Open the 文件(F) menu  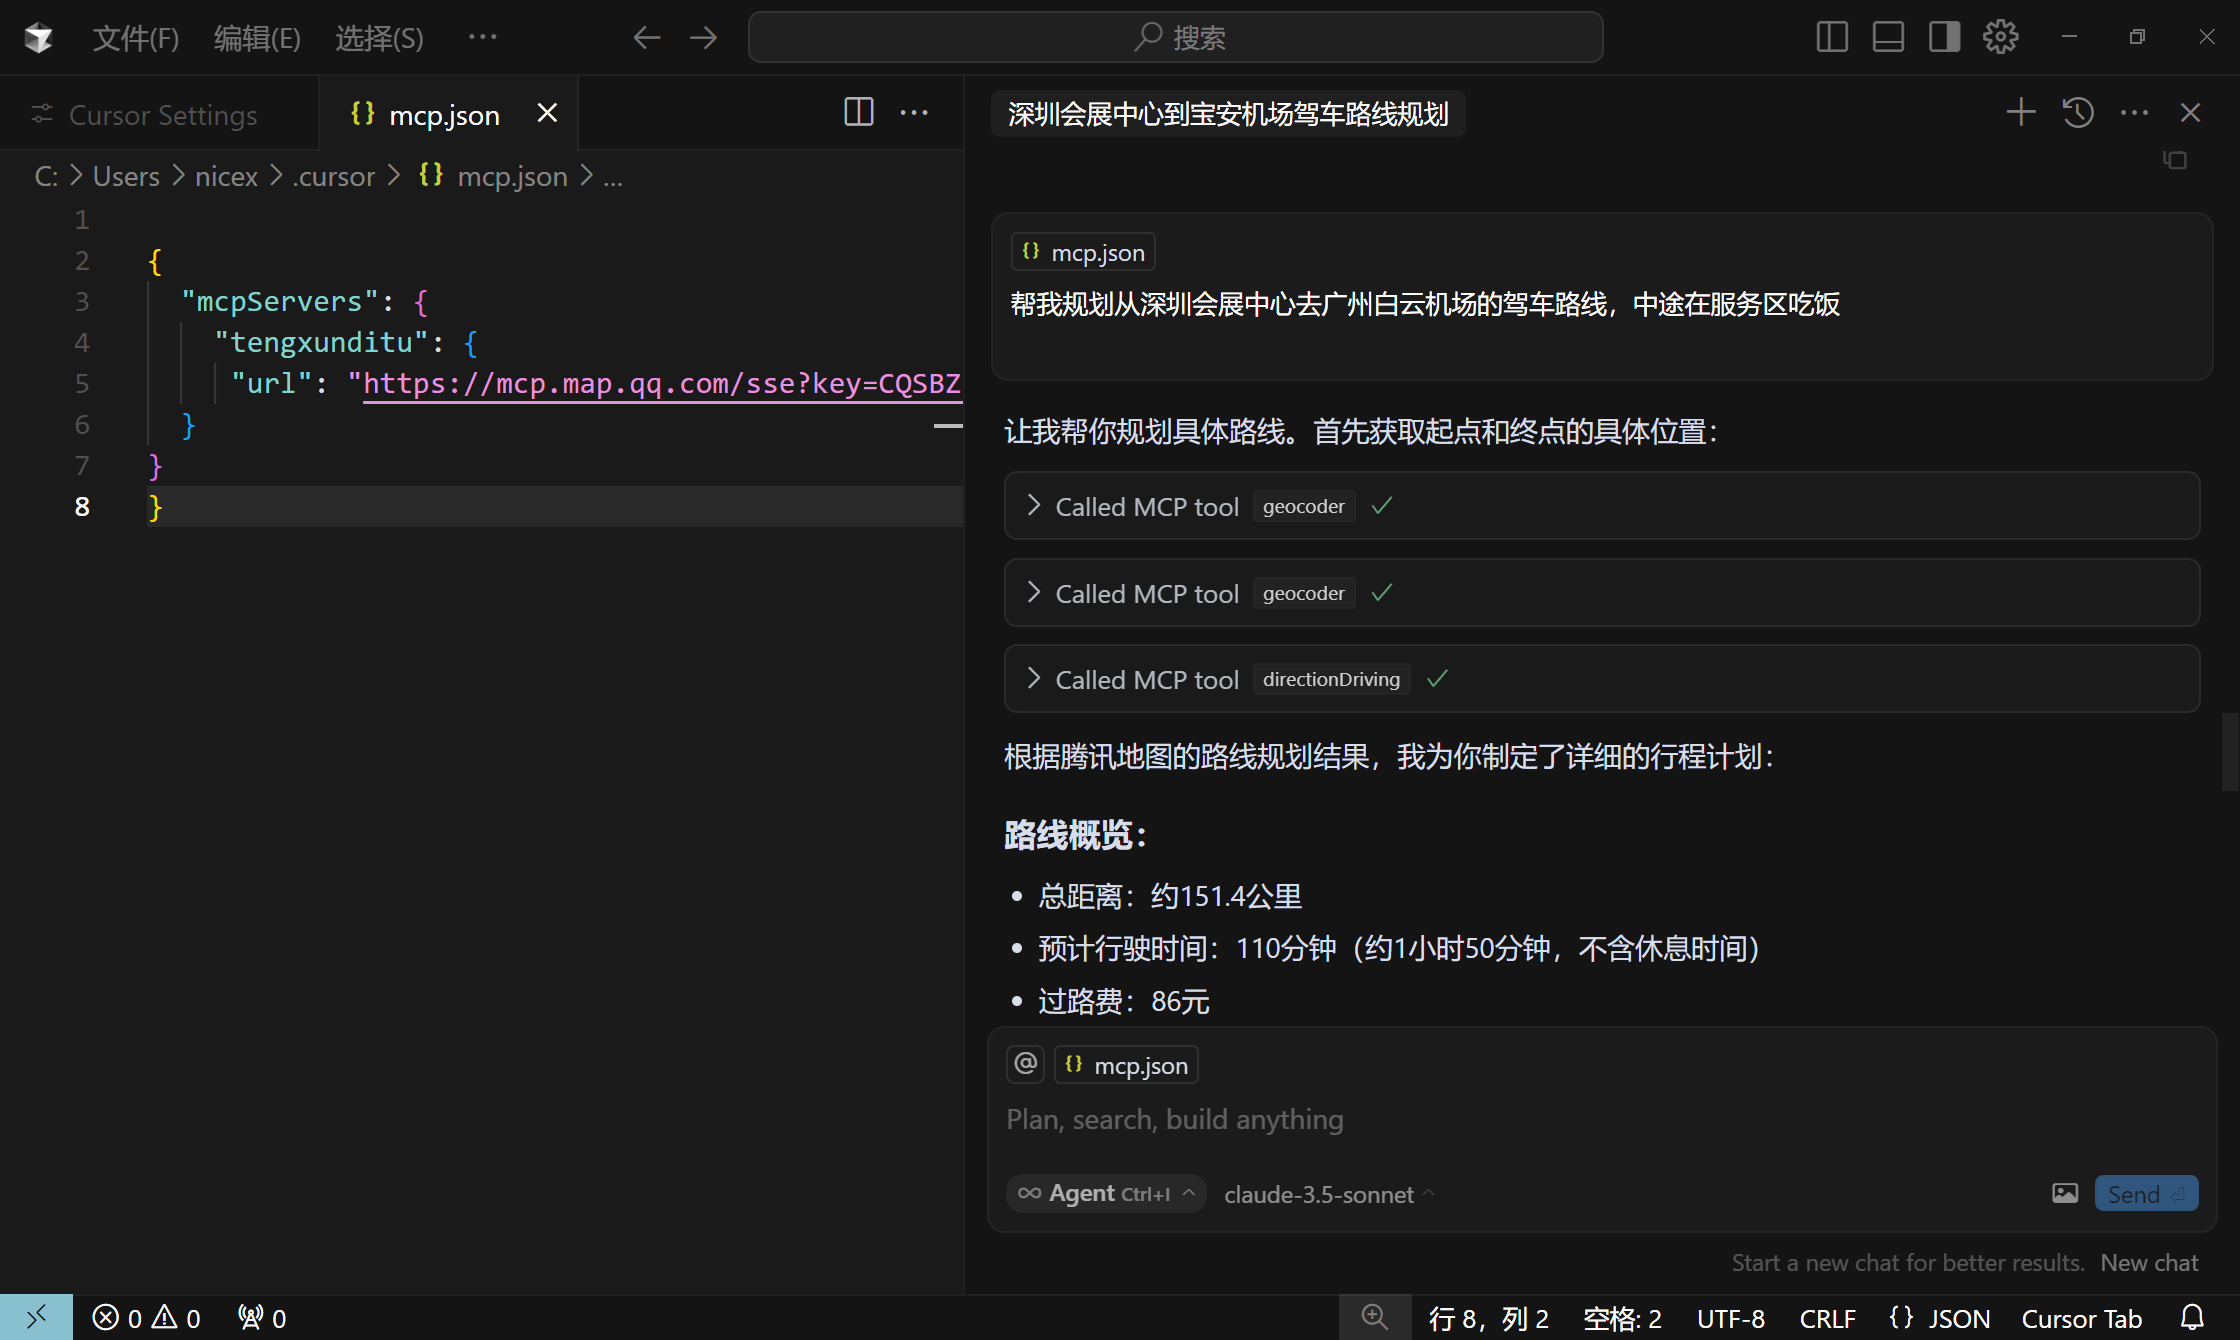pyautogui.click(x=136, y=37)
